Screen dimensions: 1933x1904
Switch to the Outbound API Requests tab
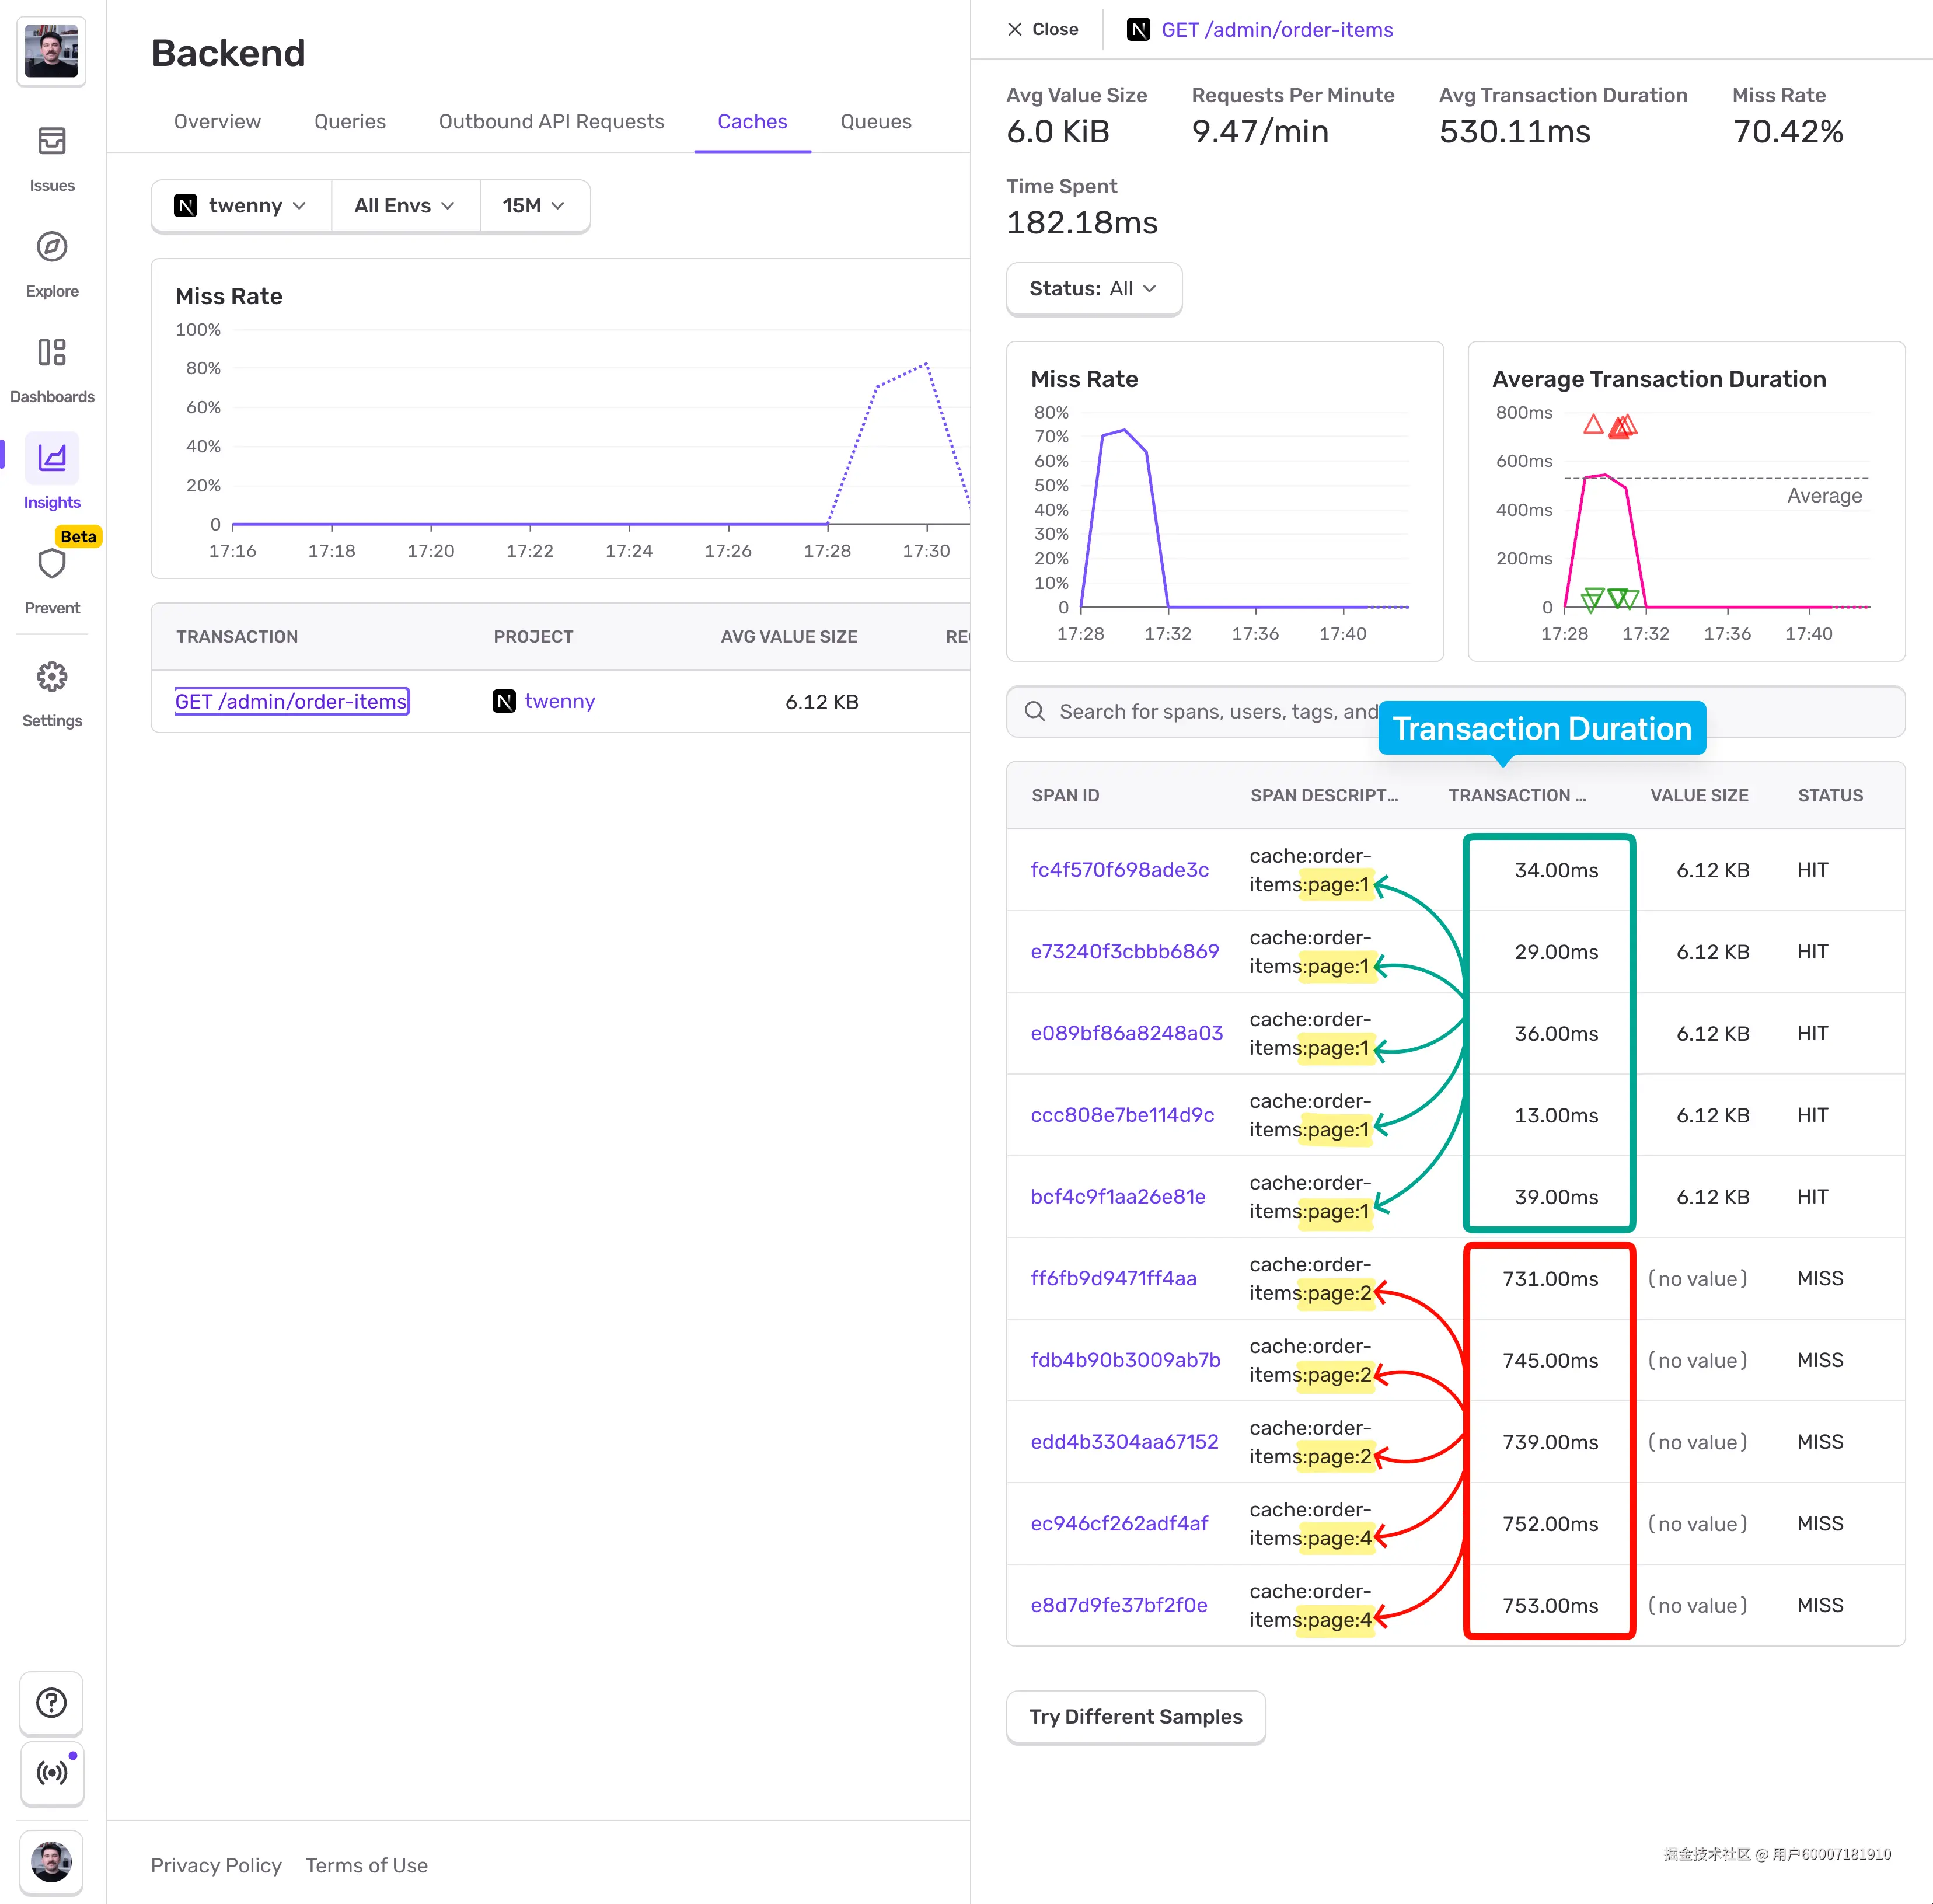point(551,122)
